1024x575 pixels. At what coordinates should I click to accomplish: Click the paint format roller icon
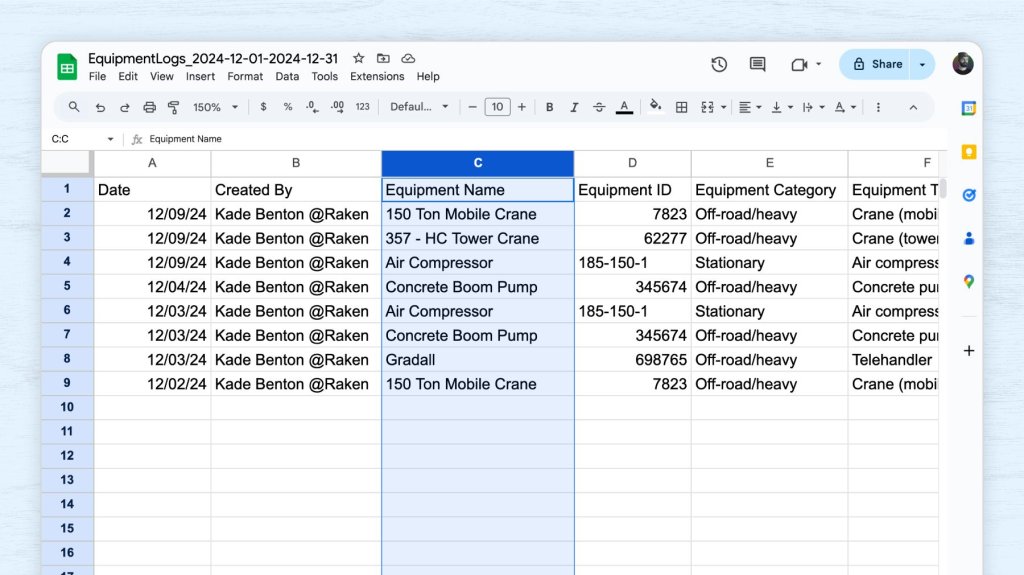(173, 107)
